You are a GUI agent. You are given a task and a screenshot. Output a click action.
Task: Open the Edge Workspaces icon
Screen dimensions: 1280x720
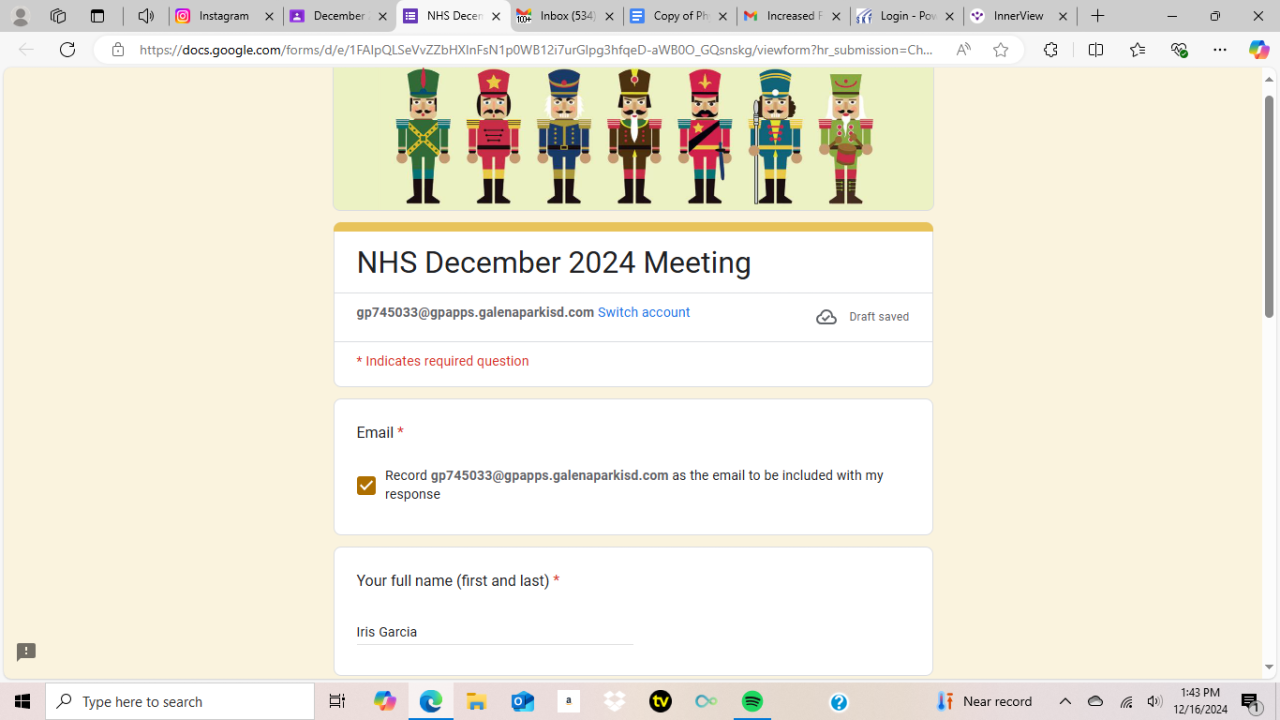point(58,16)
